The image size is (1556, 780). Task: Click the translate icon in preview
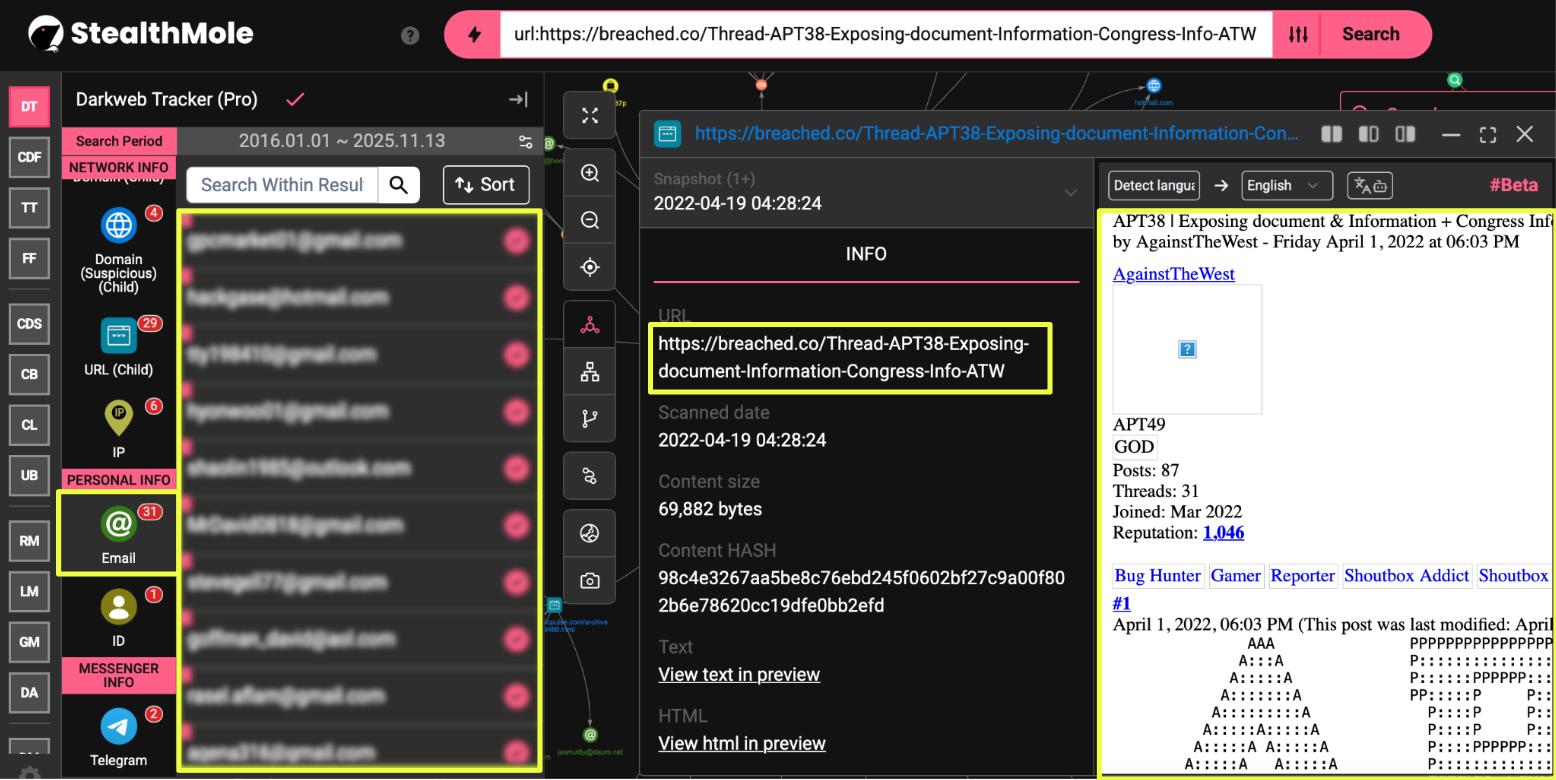[1369, 185]
